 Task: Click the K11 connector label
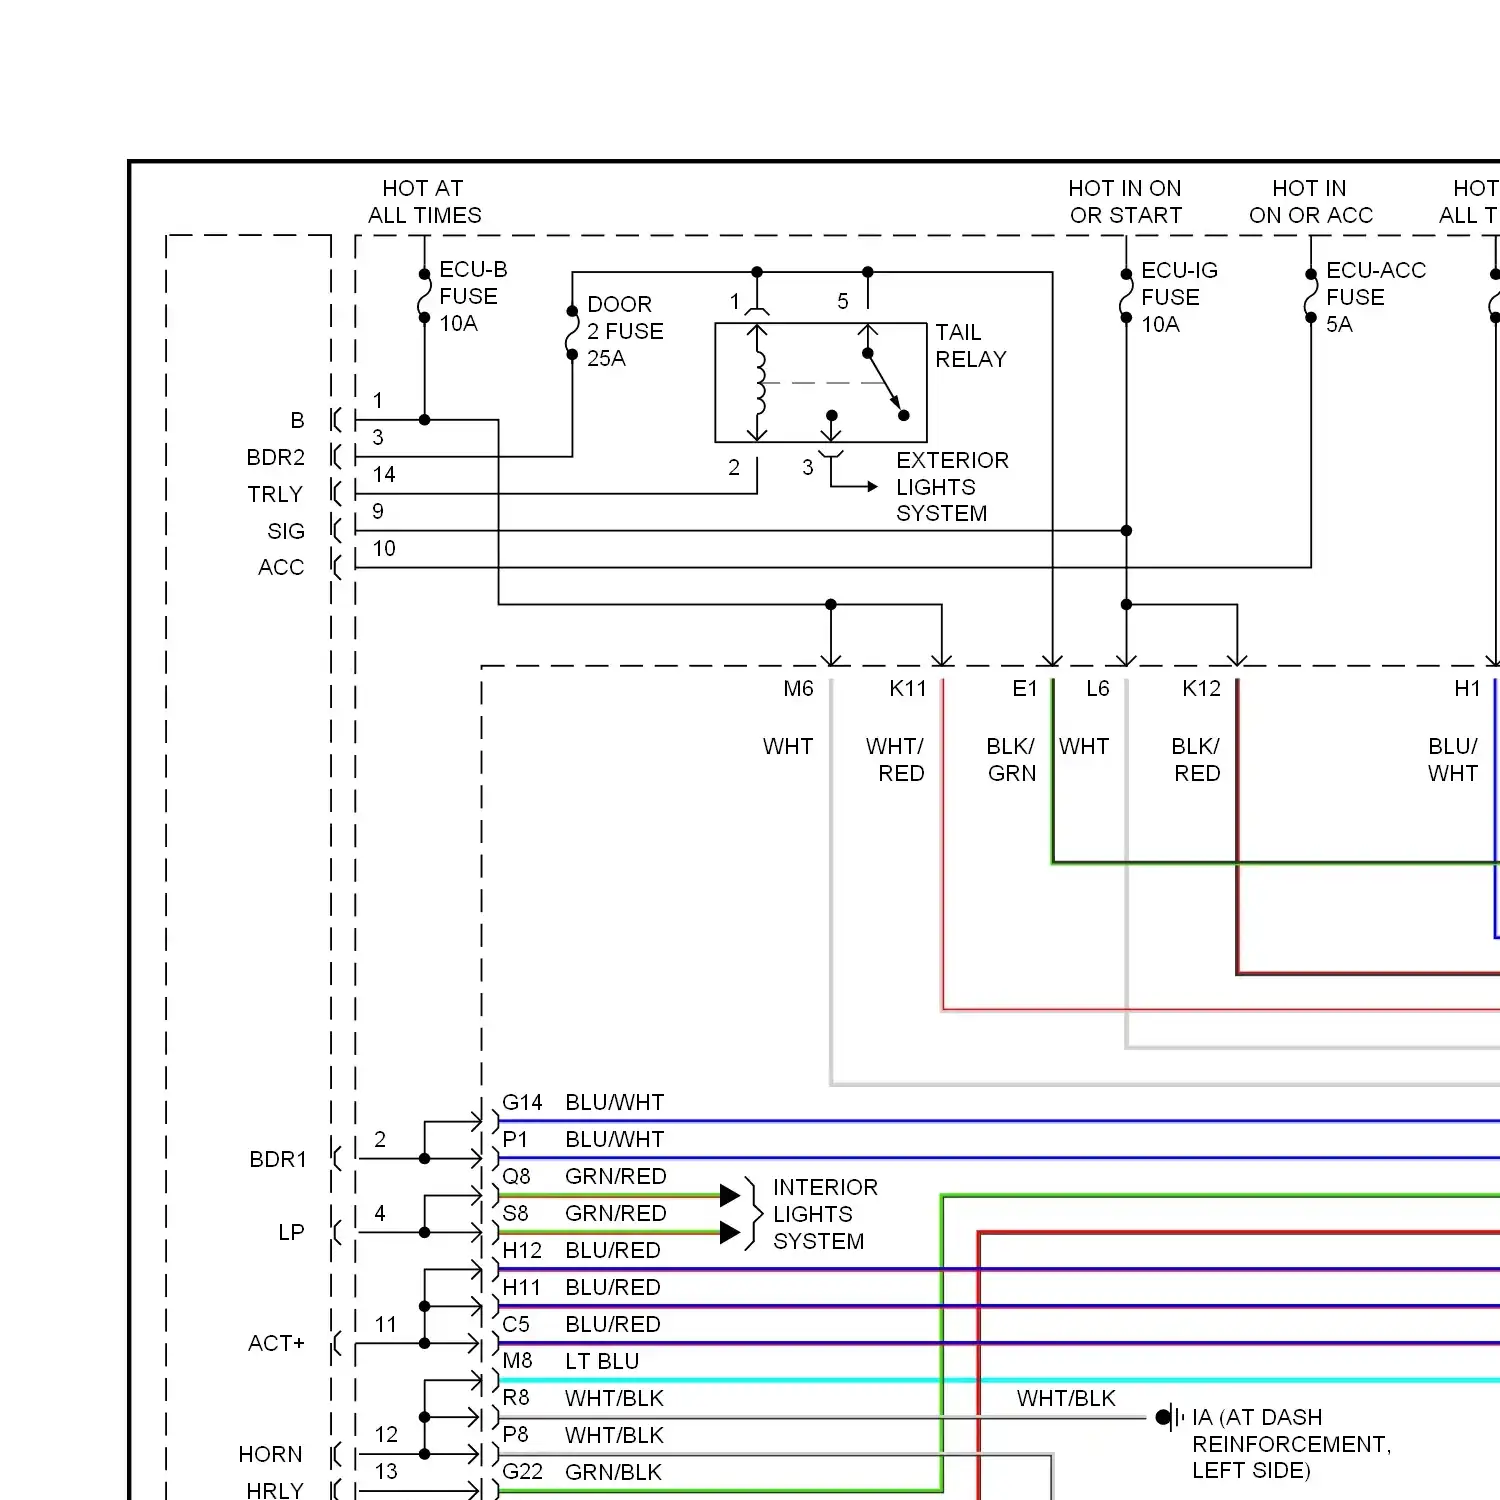tap(907, 688)
